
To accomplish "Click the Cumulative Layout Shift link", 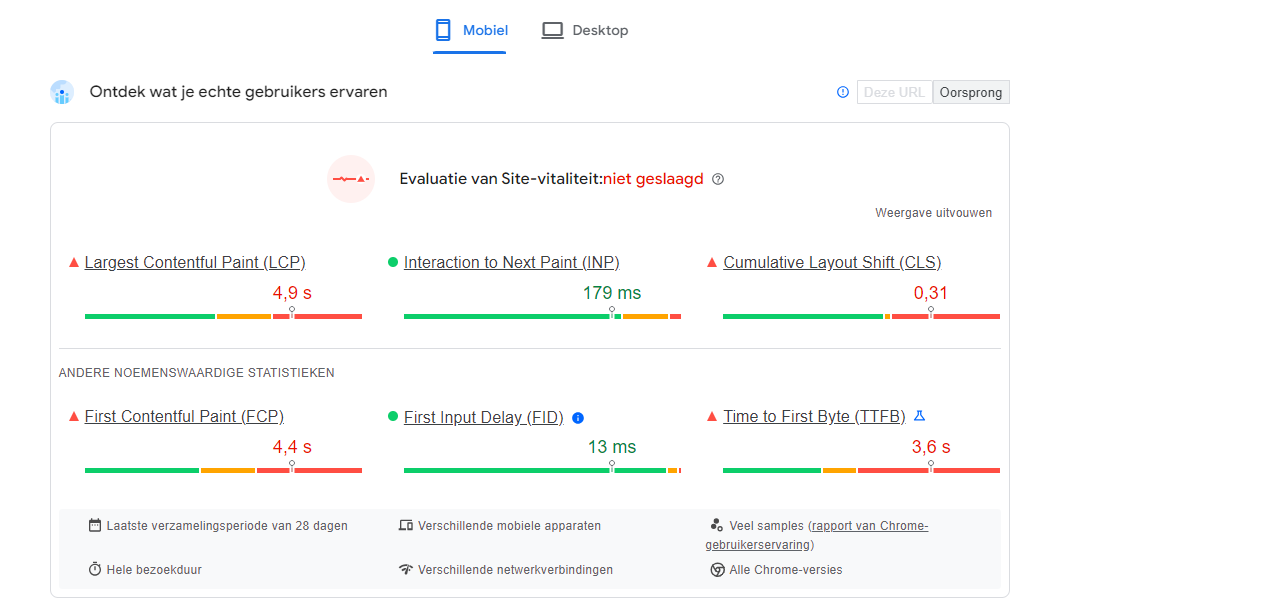I will pyautogui.click(x=832, y=262).
